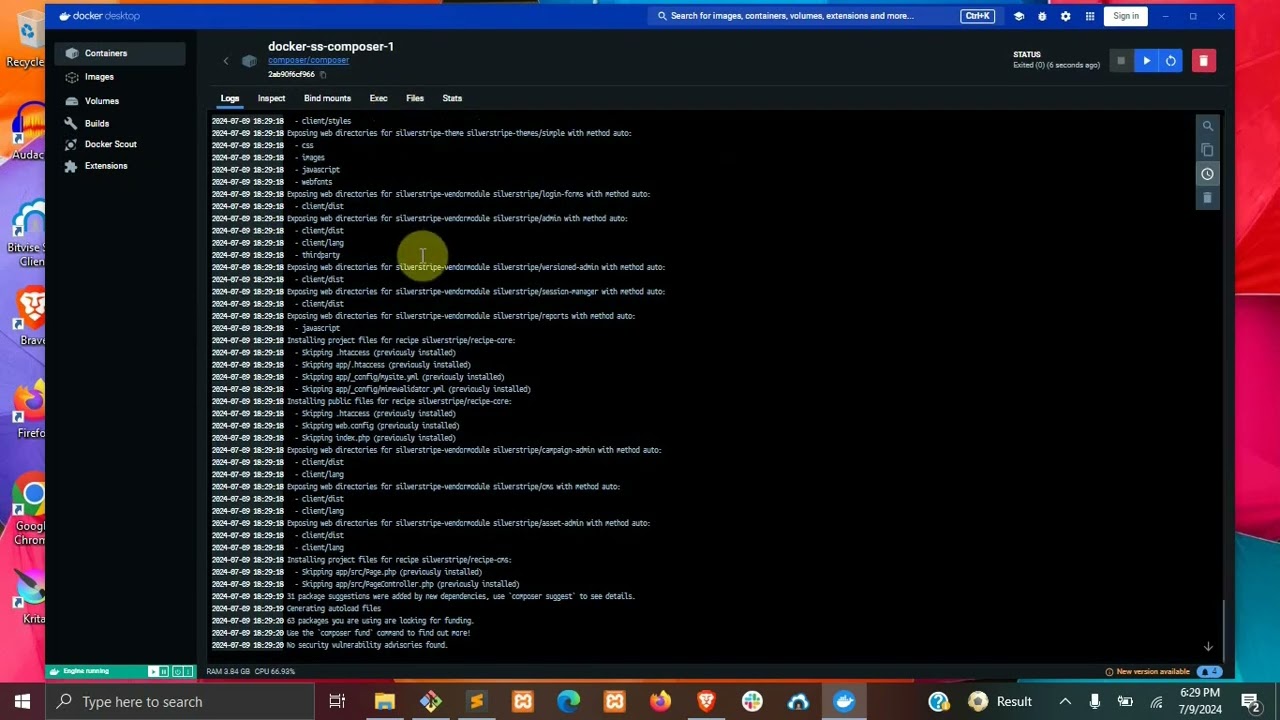Go back using the arrow next to container name
Viewport: 1280px width, 720px height.
pos(226,61)
